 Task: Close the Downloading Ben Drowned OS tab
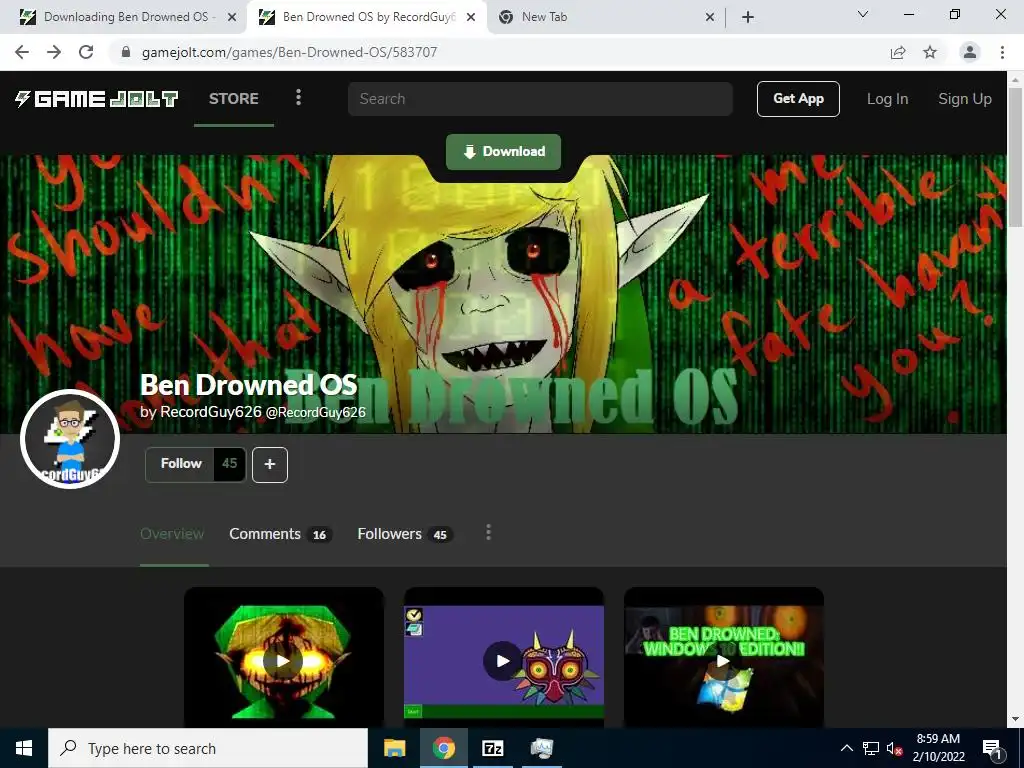pos(232,18)
